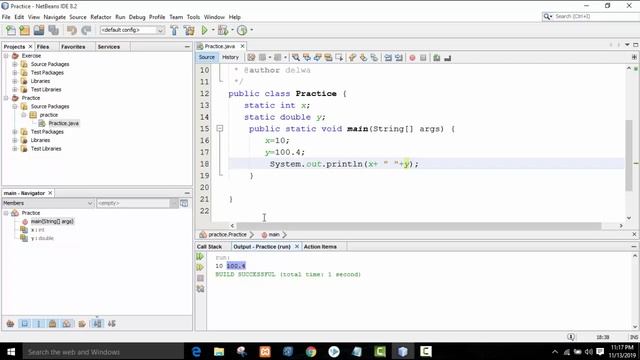Toggle Fully Qualified Names in Navigator

point(82,324)
